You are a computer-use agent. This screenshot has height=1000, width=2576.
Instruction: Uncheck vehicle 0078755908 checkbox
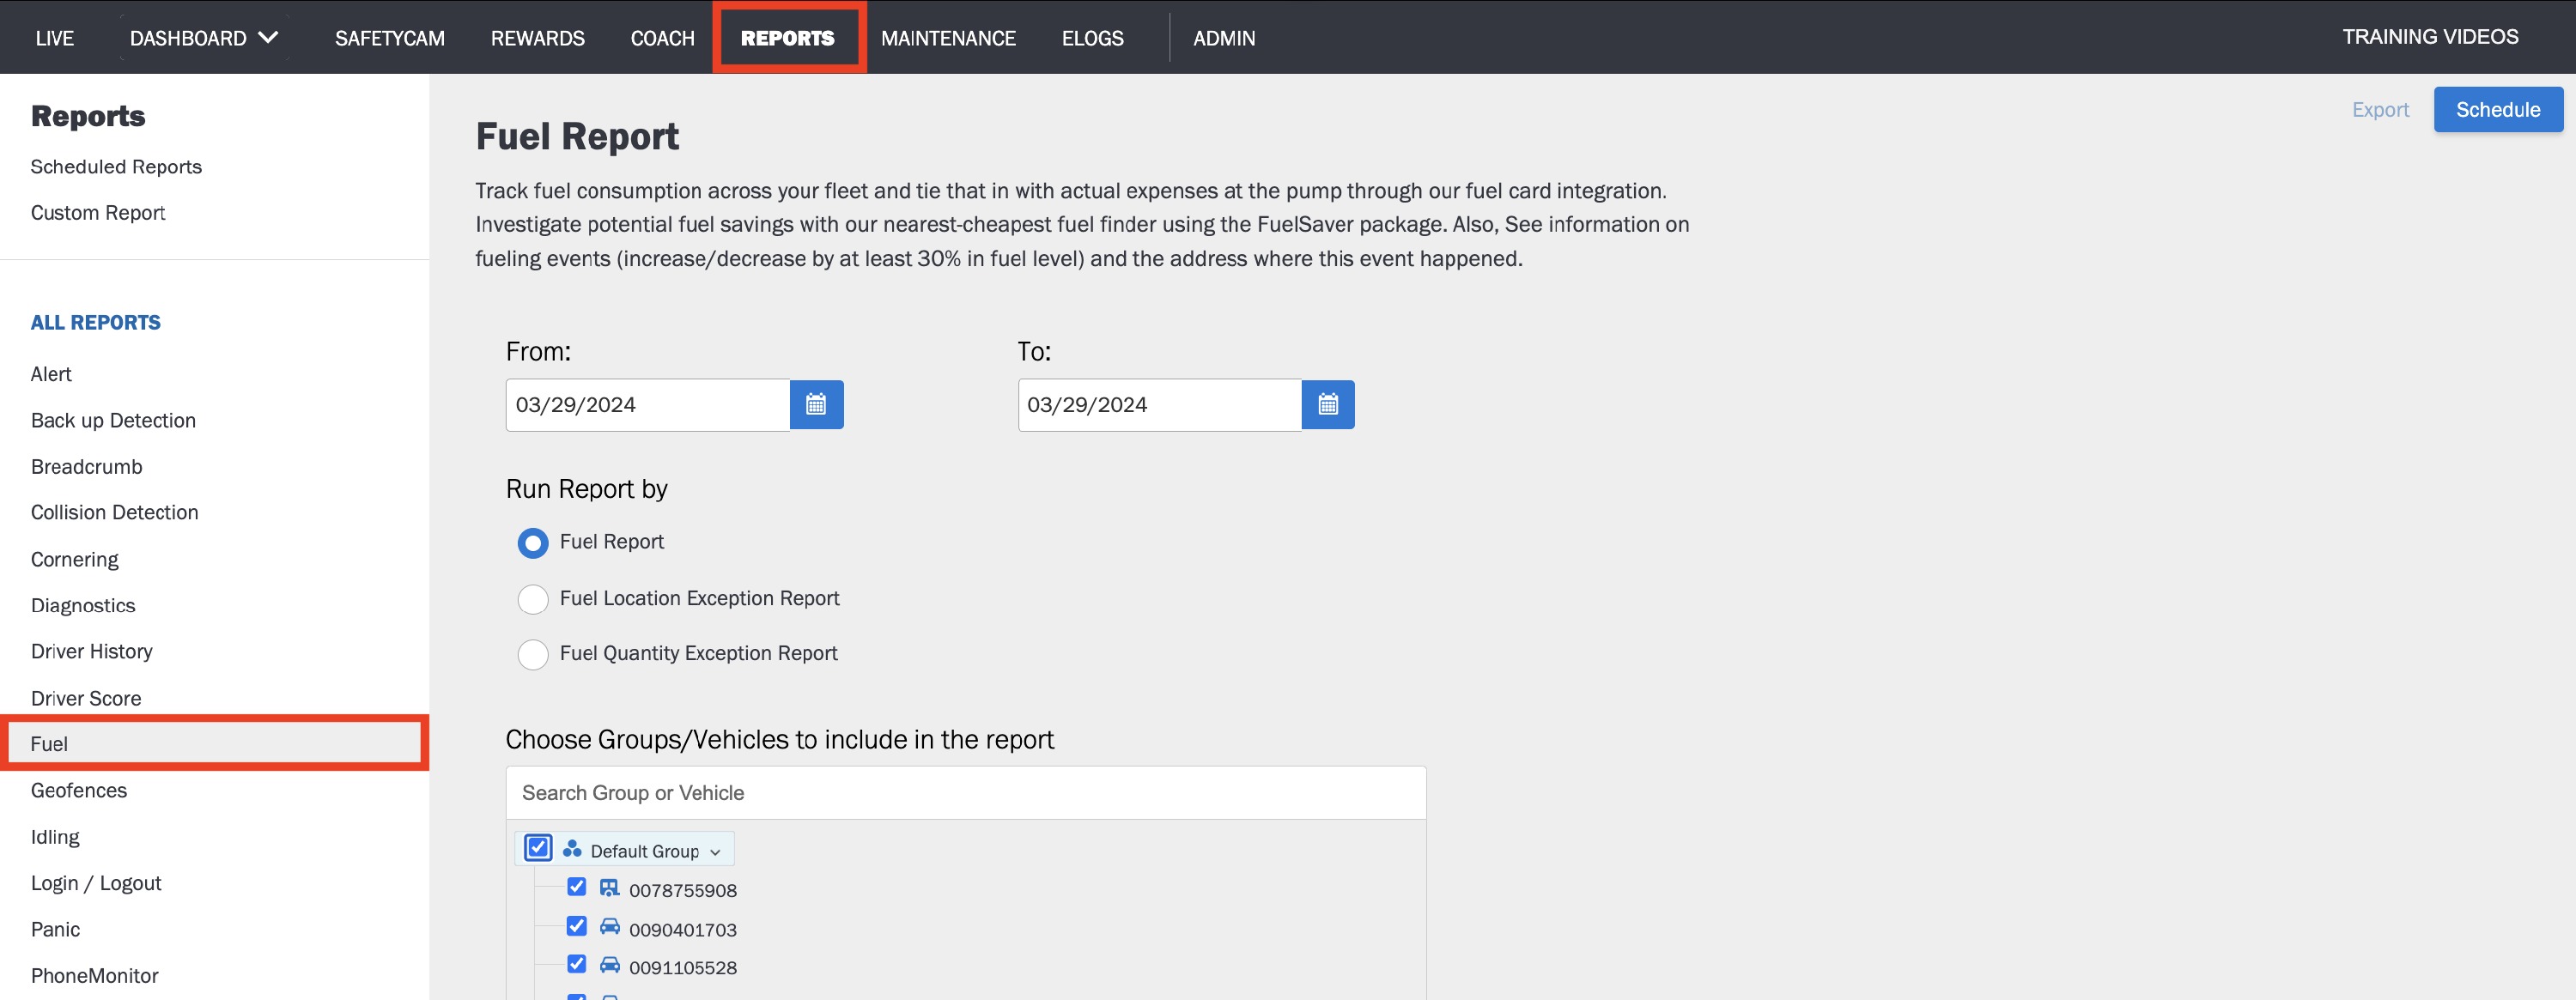tap(577, 887)
